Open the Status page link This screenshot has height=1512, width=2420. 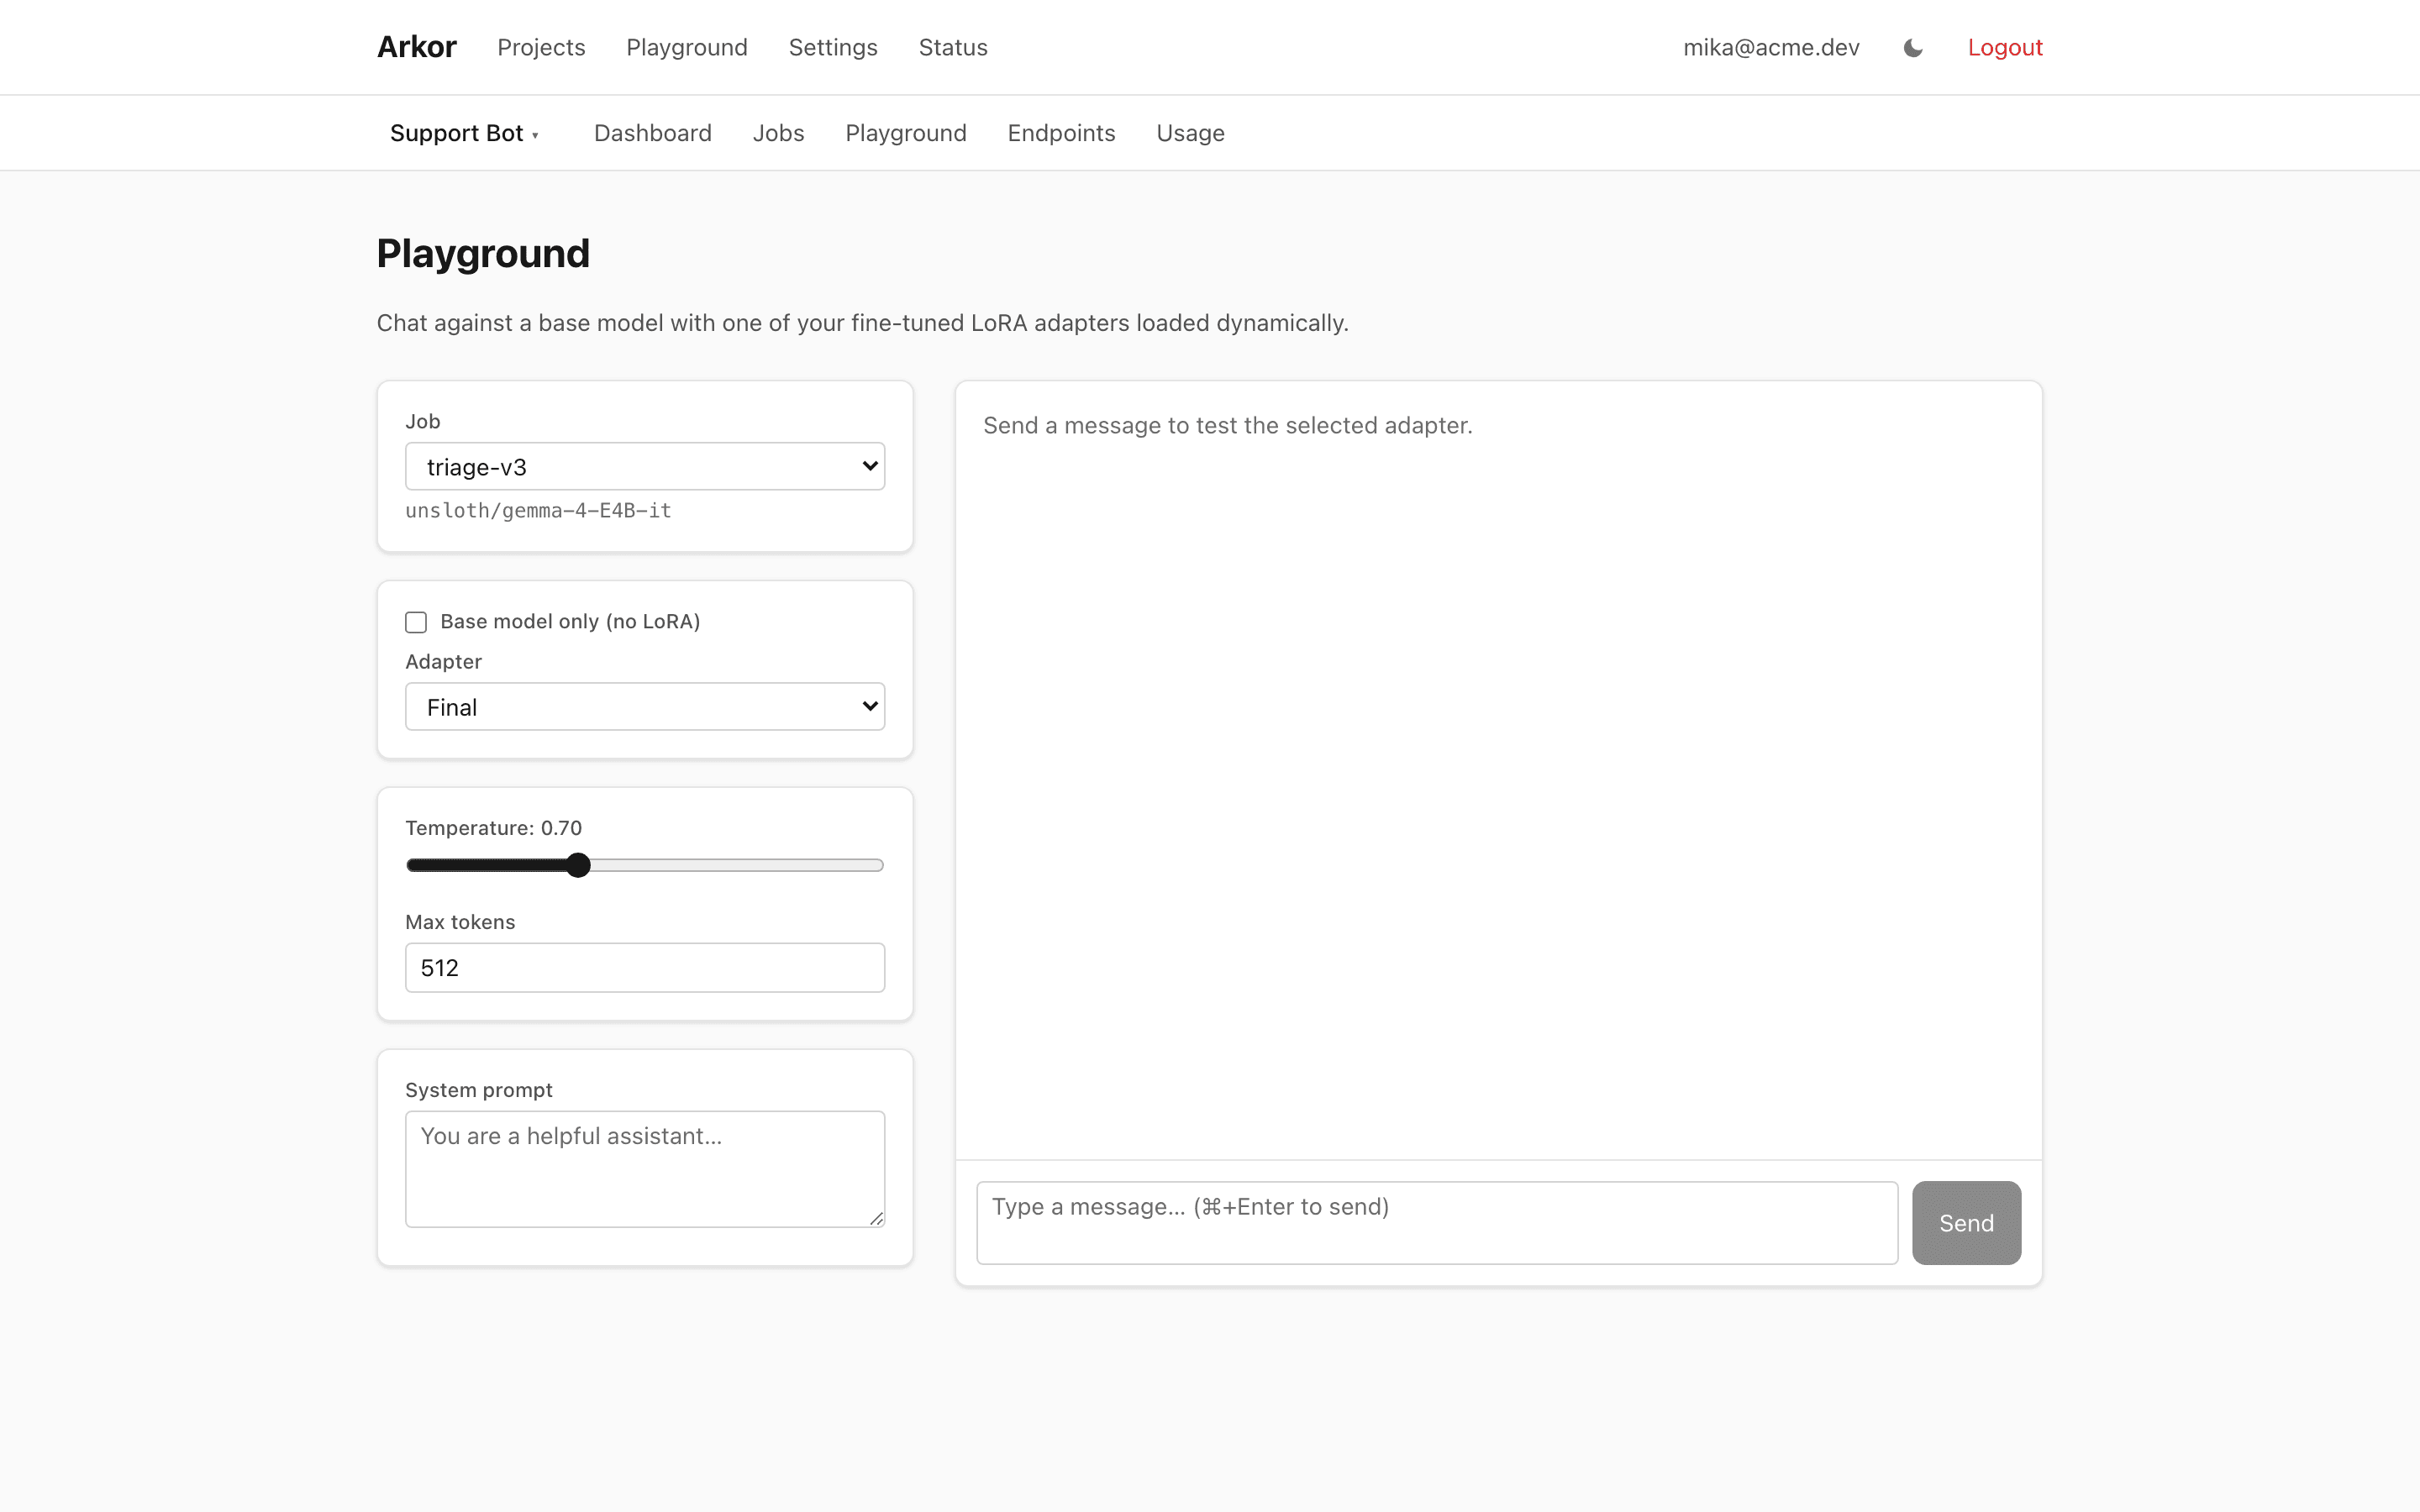tap(953, 47)
